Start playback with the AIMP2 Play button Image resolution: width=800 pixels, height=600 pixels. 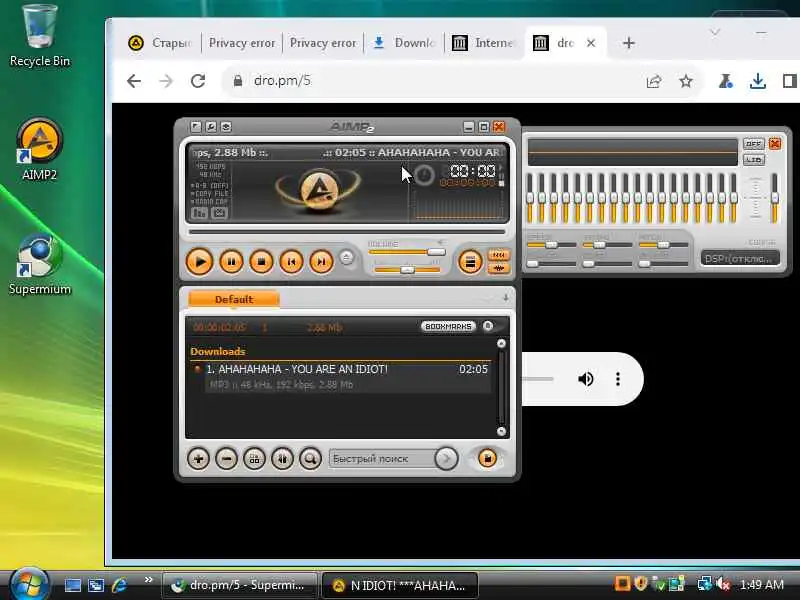point(199,262)
